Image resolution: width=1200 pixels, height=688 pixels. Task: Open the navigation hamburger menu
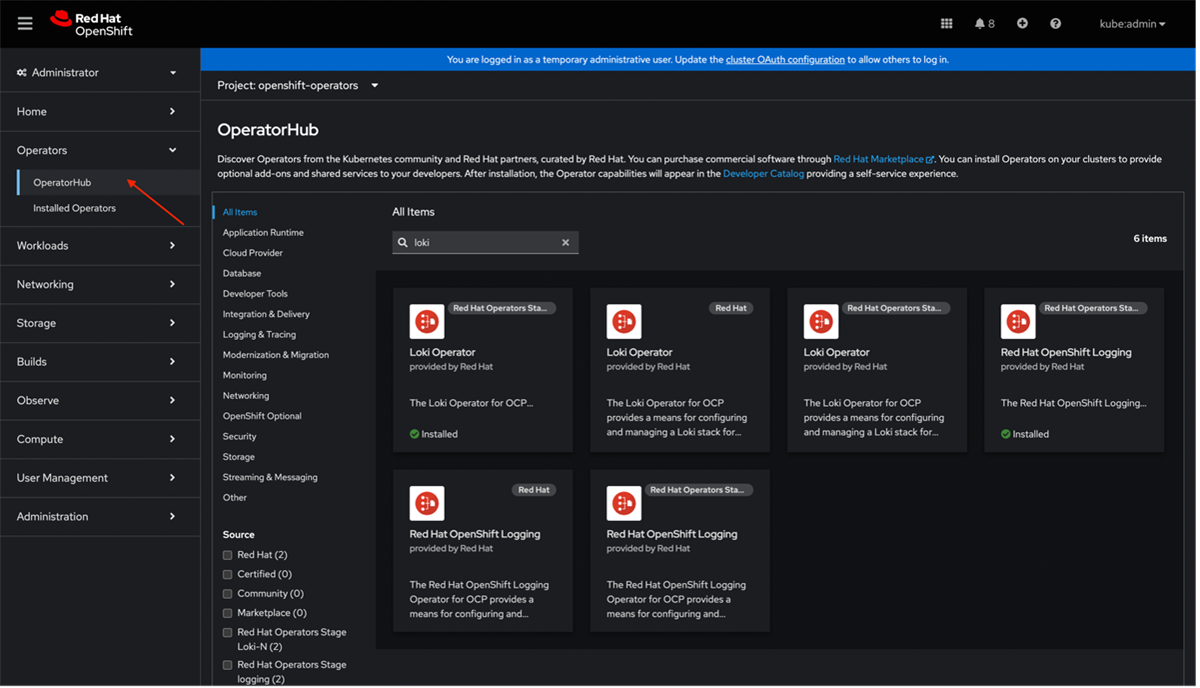click(25, 23)
